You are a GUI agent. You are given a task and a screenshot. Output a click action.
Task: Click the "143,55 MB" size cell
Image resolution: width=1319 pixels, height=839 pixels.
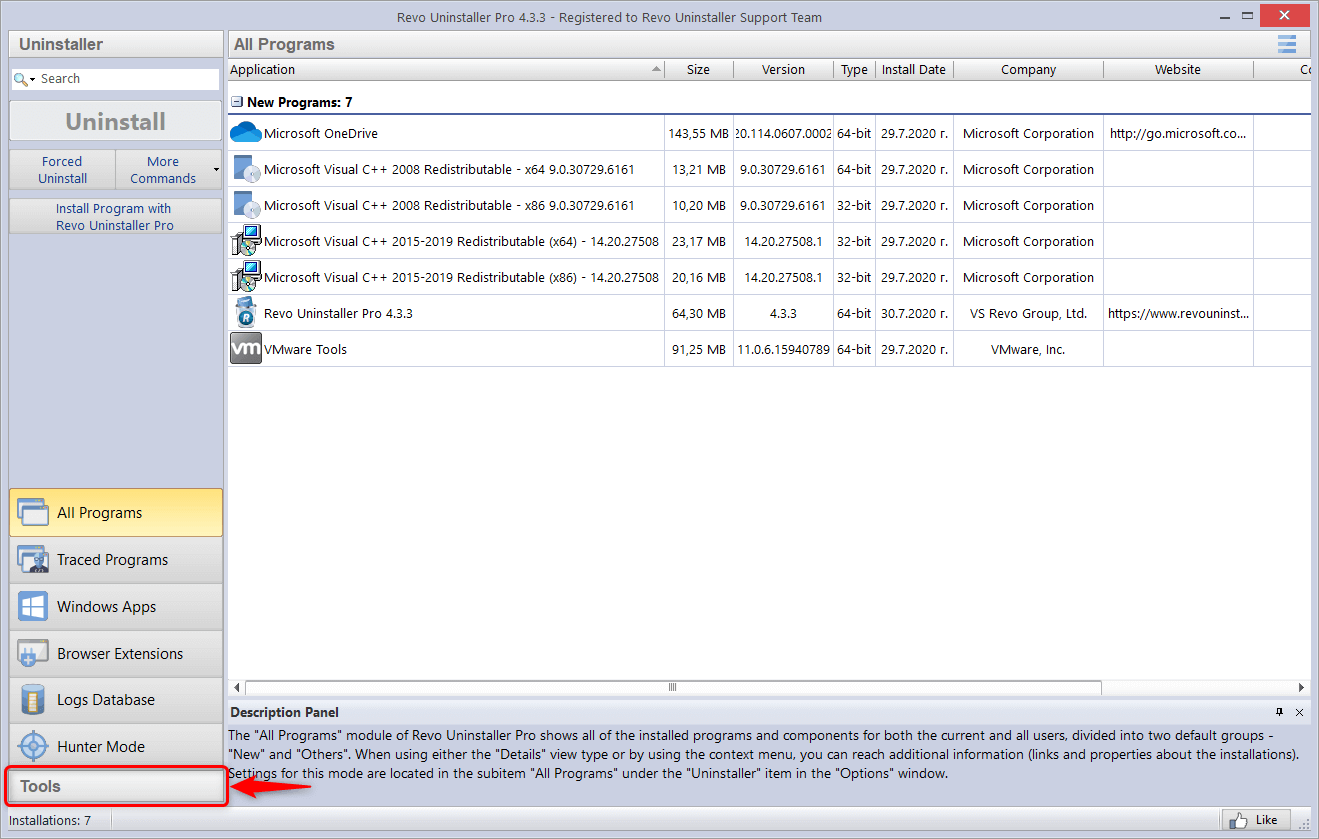(x=698, y=133)
